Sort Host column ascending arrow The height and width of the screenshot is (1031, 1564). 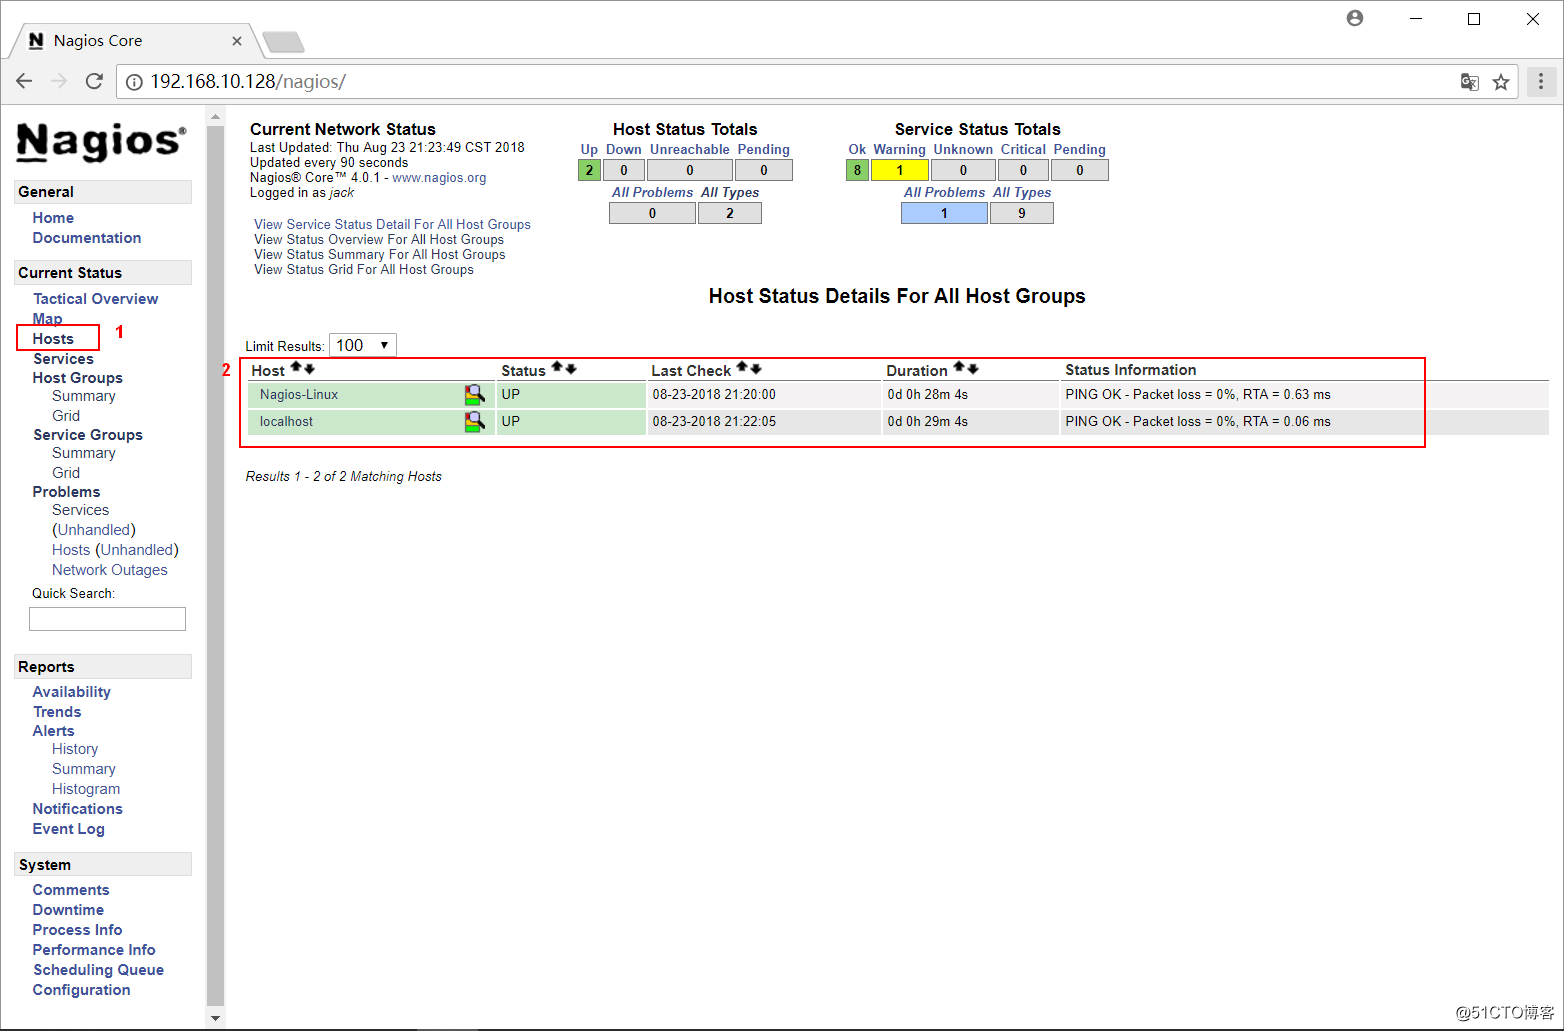(x=296, y=368)
